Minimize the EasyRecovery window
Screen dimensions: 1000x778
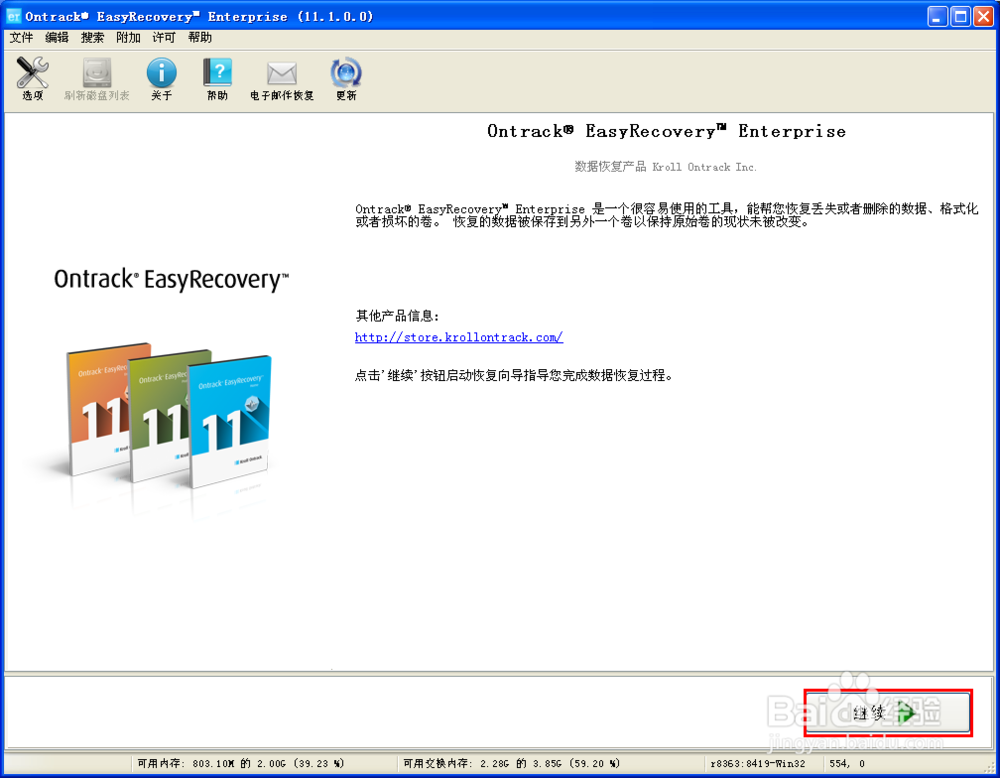coord(937,17)
